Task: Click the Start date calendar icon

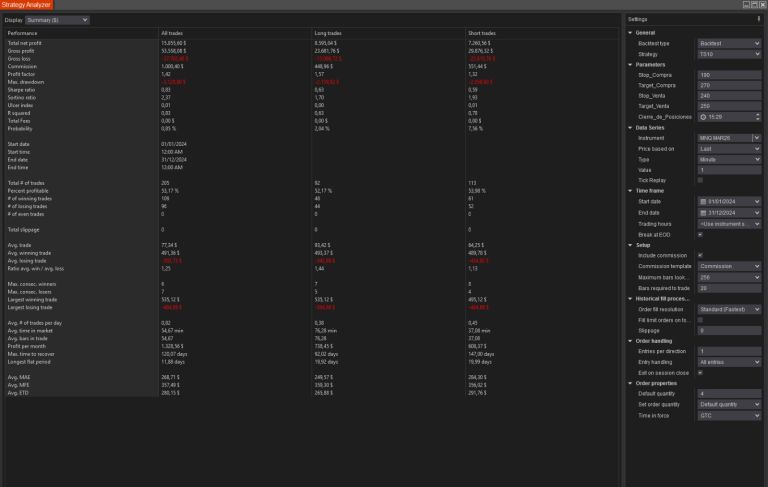Action: click(703, 202)
